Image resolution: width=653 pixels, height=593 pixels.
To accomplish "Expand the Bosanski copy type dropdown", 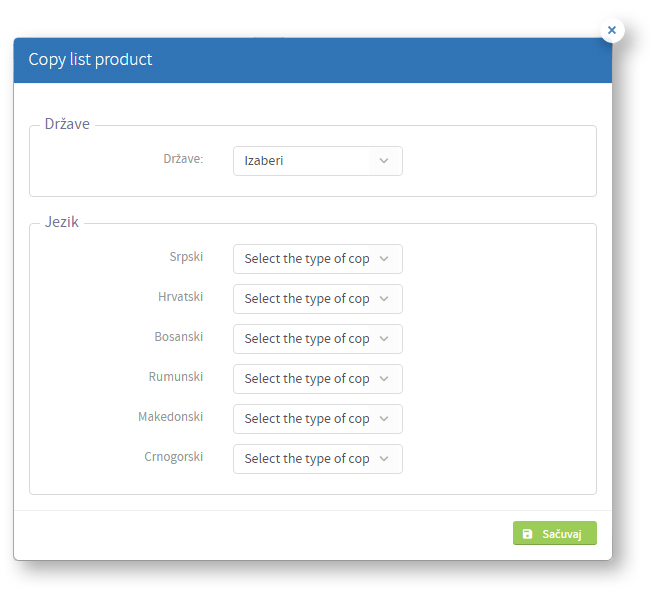I will (318, 339).
